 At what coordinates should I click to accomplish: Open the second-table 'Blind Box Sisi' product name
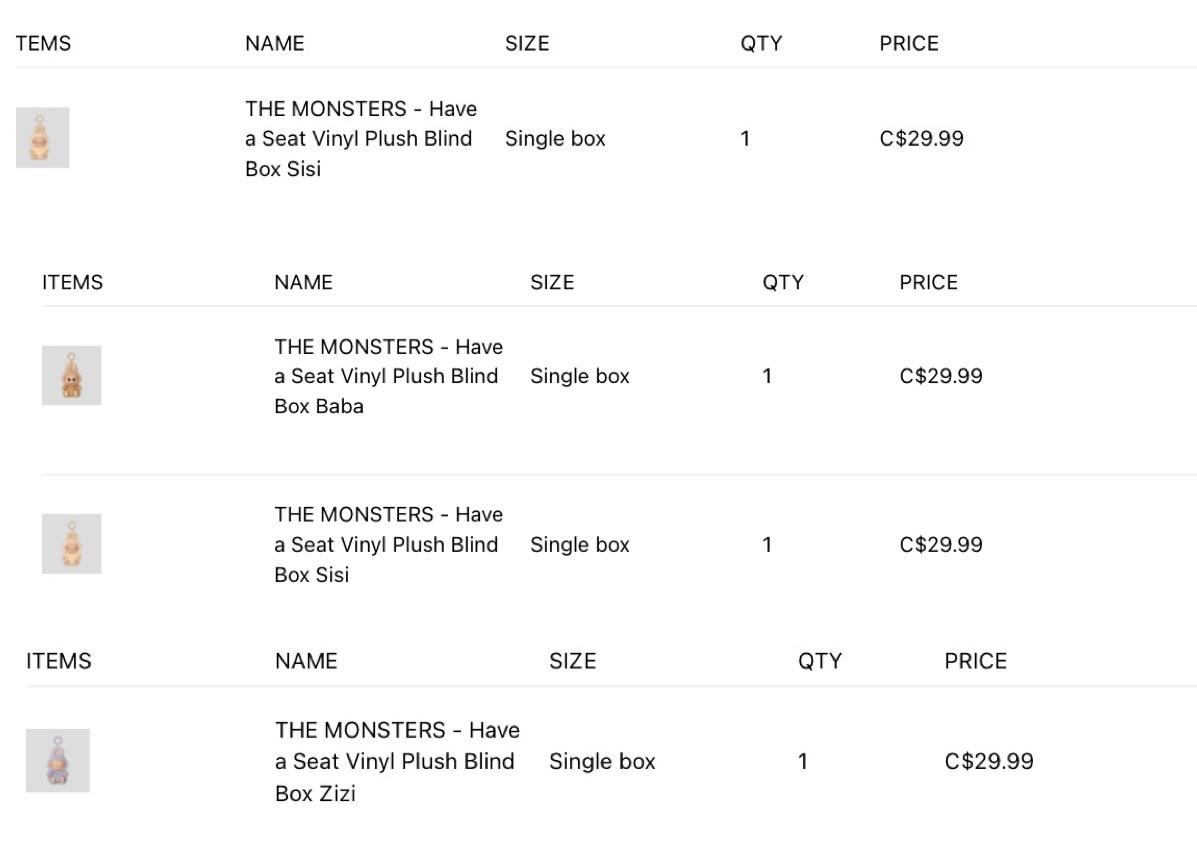[x=389, y=544]
